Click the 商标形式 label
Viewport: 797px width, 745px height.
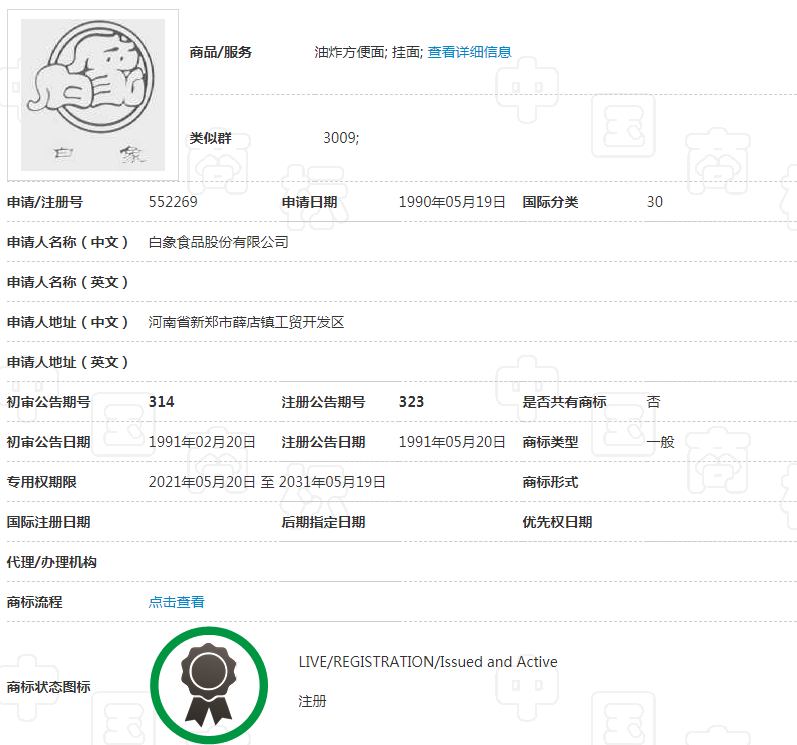550,482
